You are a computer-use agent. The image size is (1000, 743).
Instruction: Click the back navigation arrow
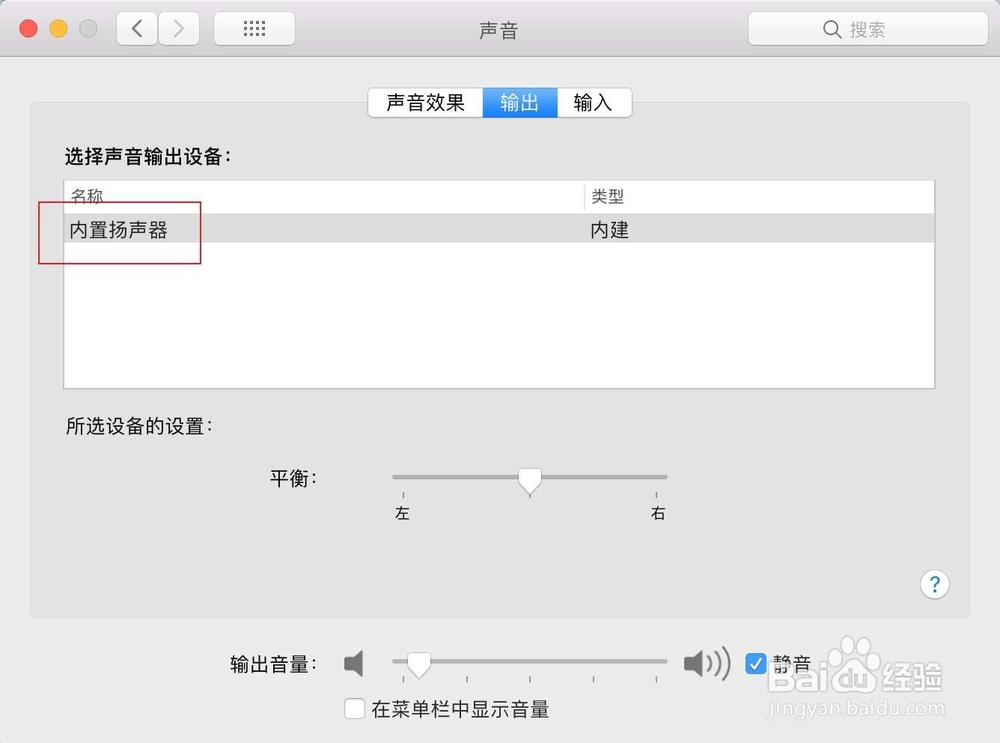pos(137,28)
